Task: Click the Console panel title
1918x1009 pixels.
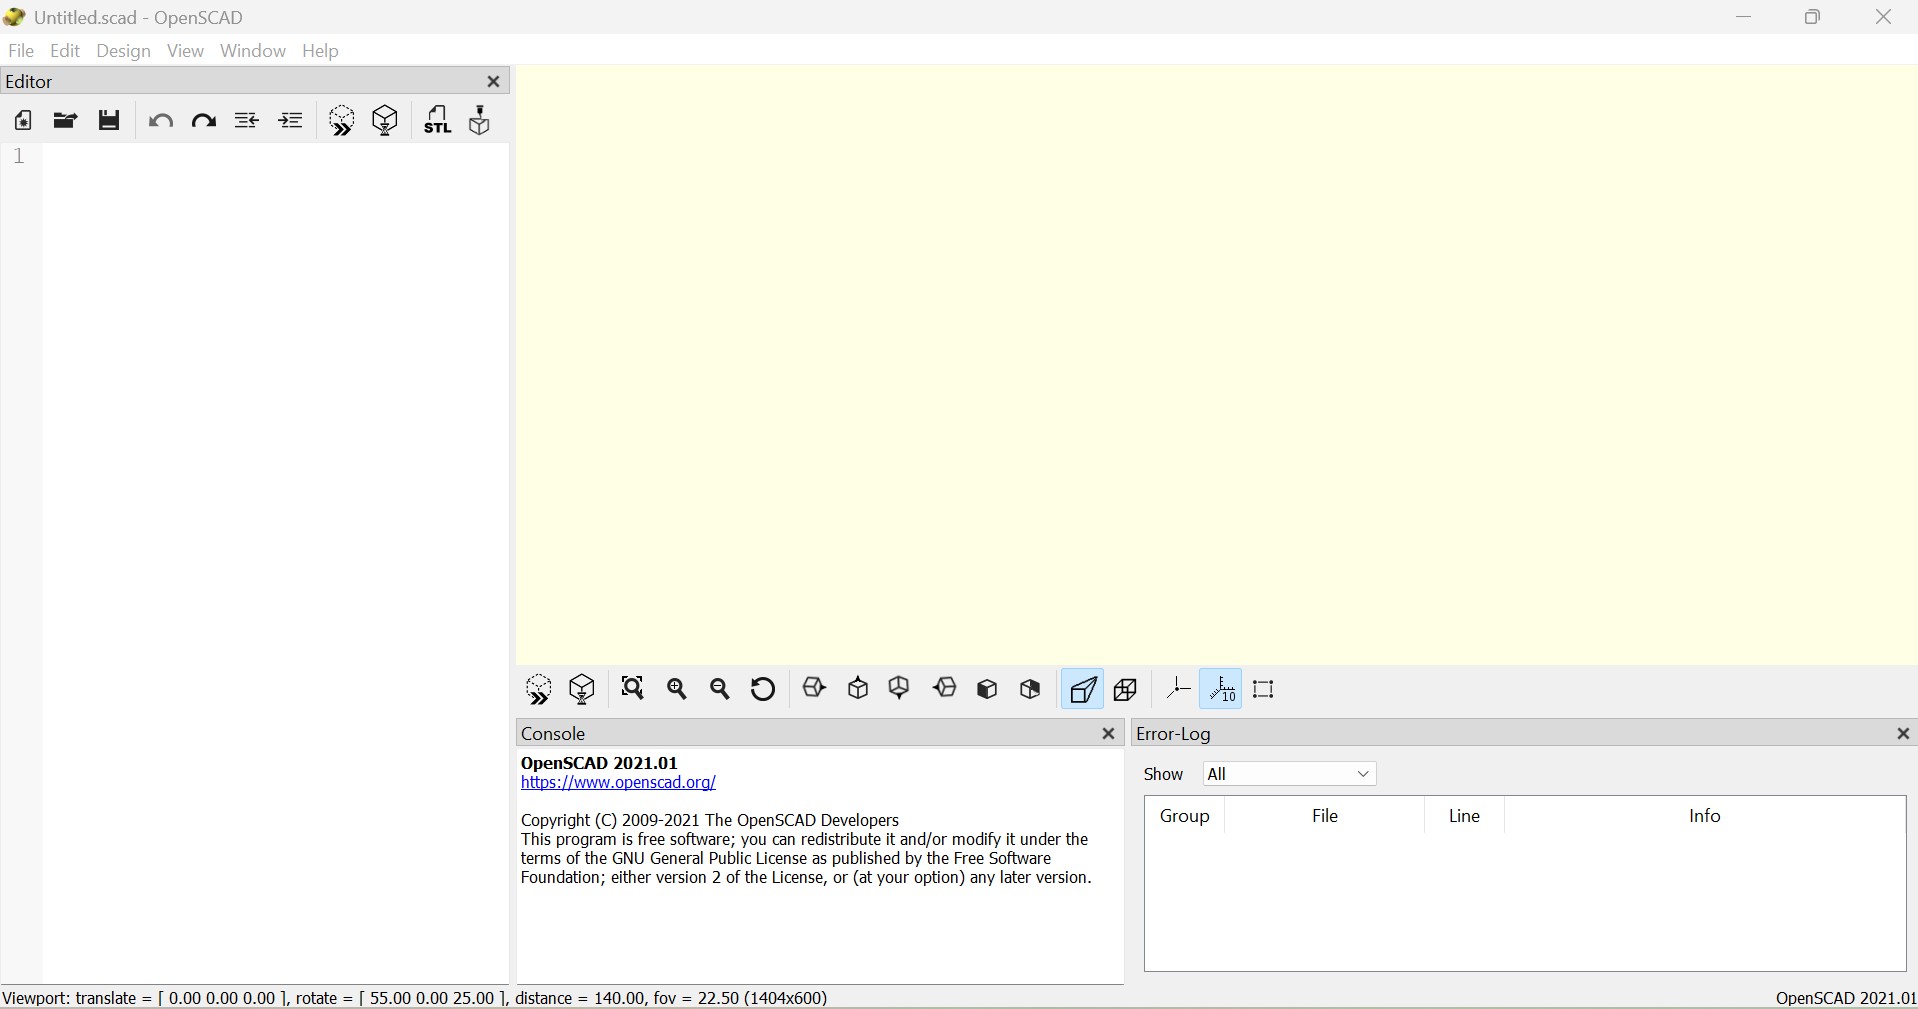Action: tap(553, 735)
